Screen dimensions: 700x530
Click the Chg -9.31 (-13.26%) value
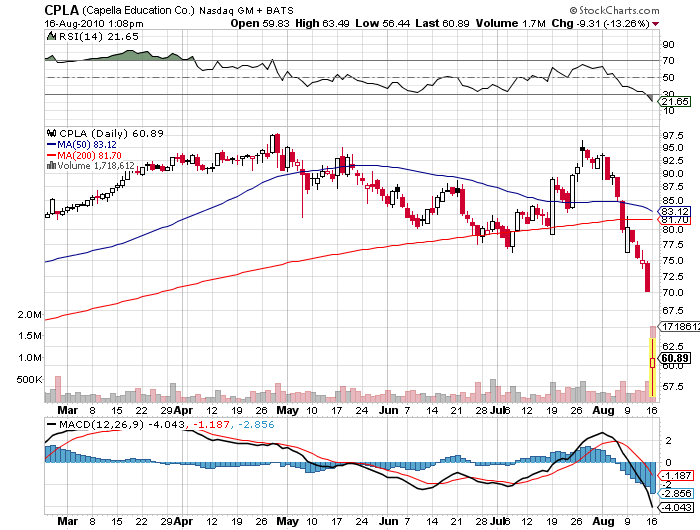point(600,23)
